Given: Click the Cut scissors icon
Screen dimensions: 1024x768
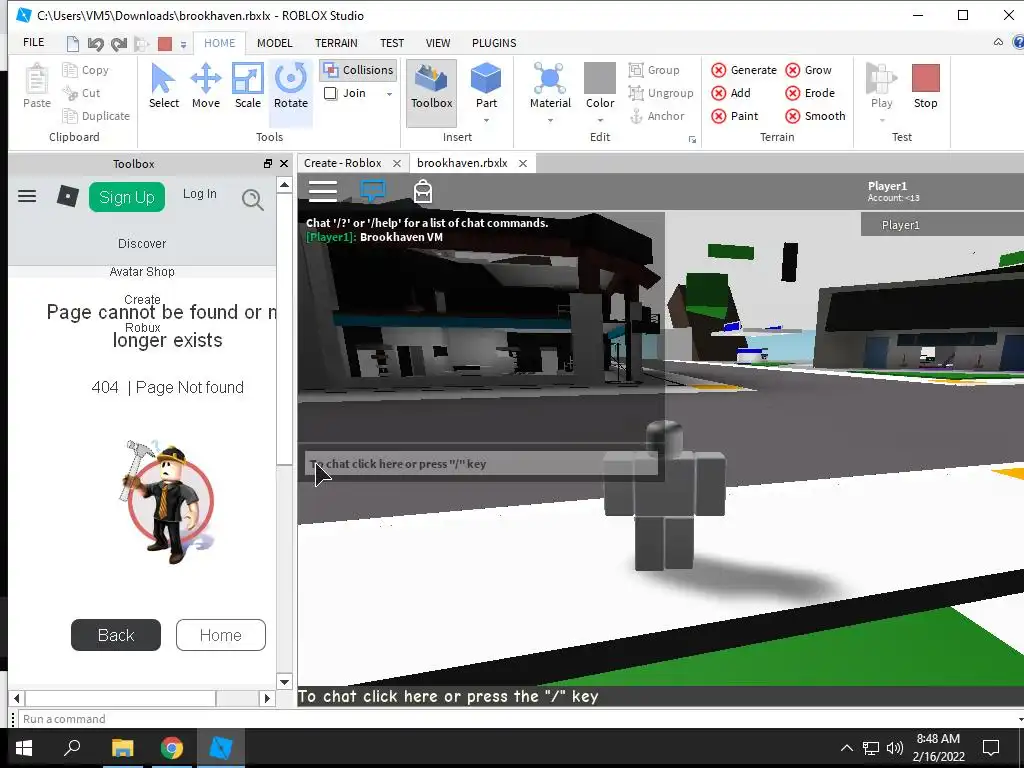Looking at the screenshot, I should 71,93.
